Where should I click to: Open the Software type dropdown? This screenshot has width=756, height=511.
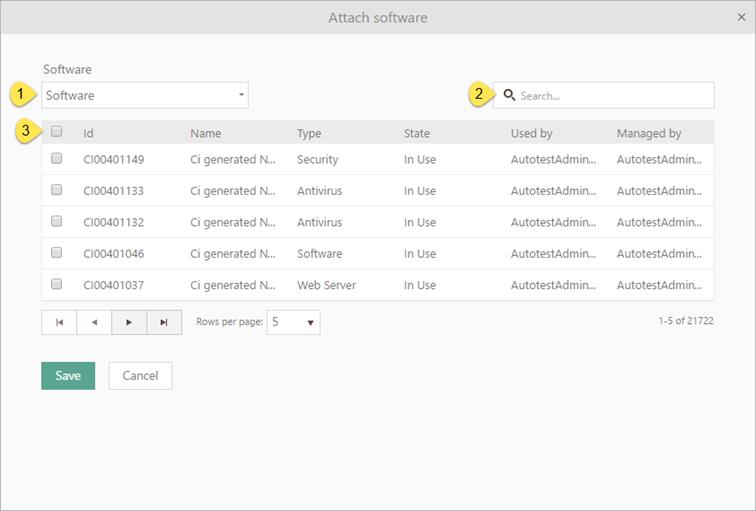[145, 95]
